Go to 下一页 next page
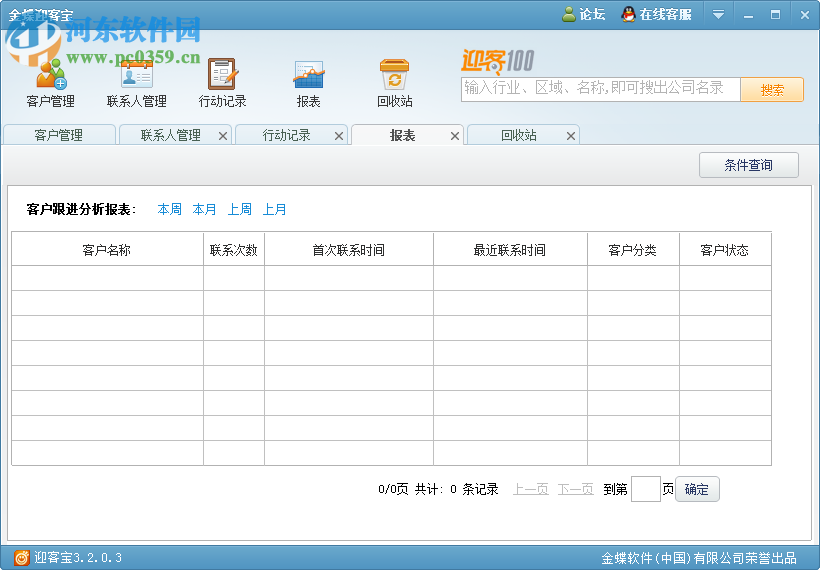820x570 pixels. 575,489
